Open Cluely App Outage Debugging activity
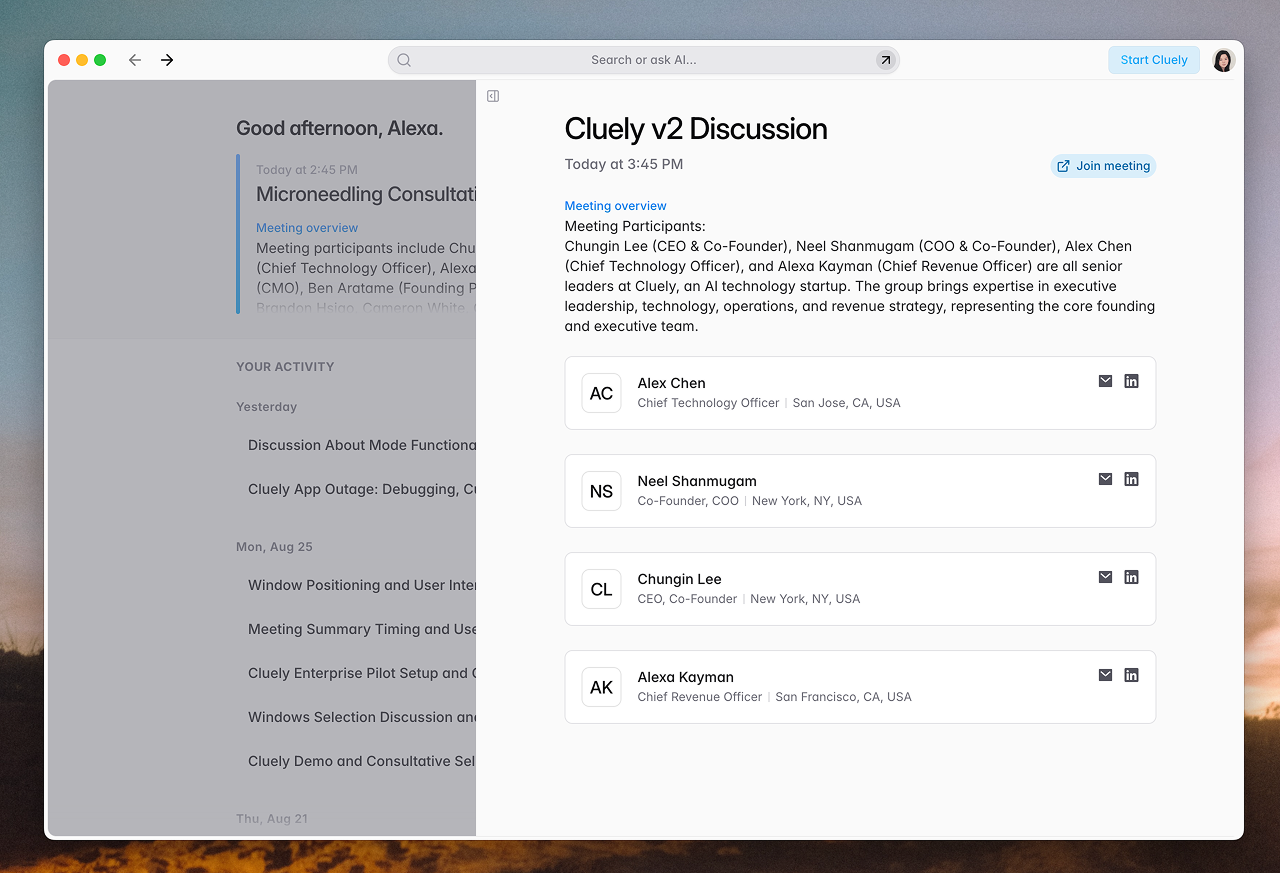 point(362,489)
